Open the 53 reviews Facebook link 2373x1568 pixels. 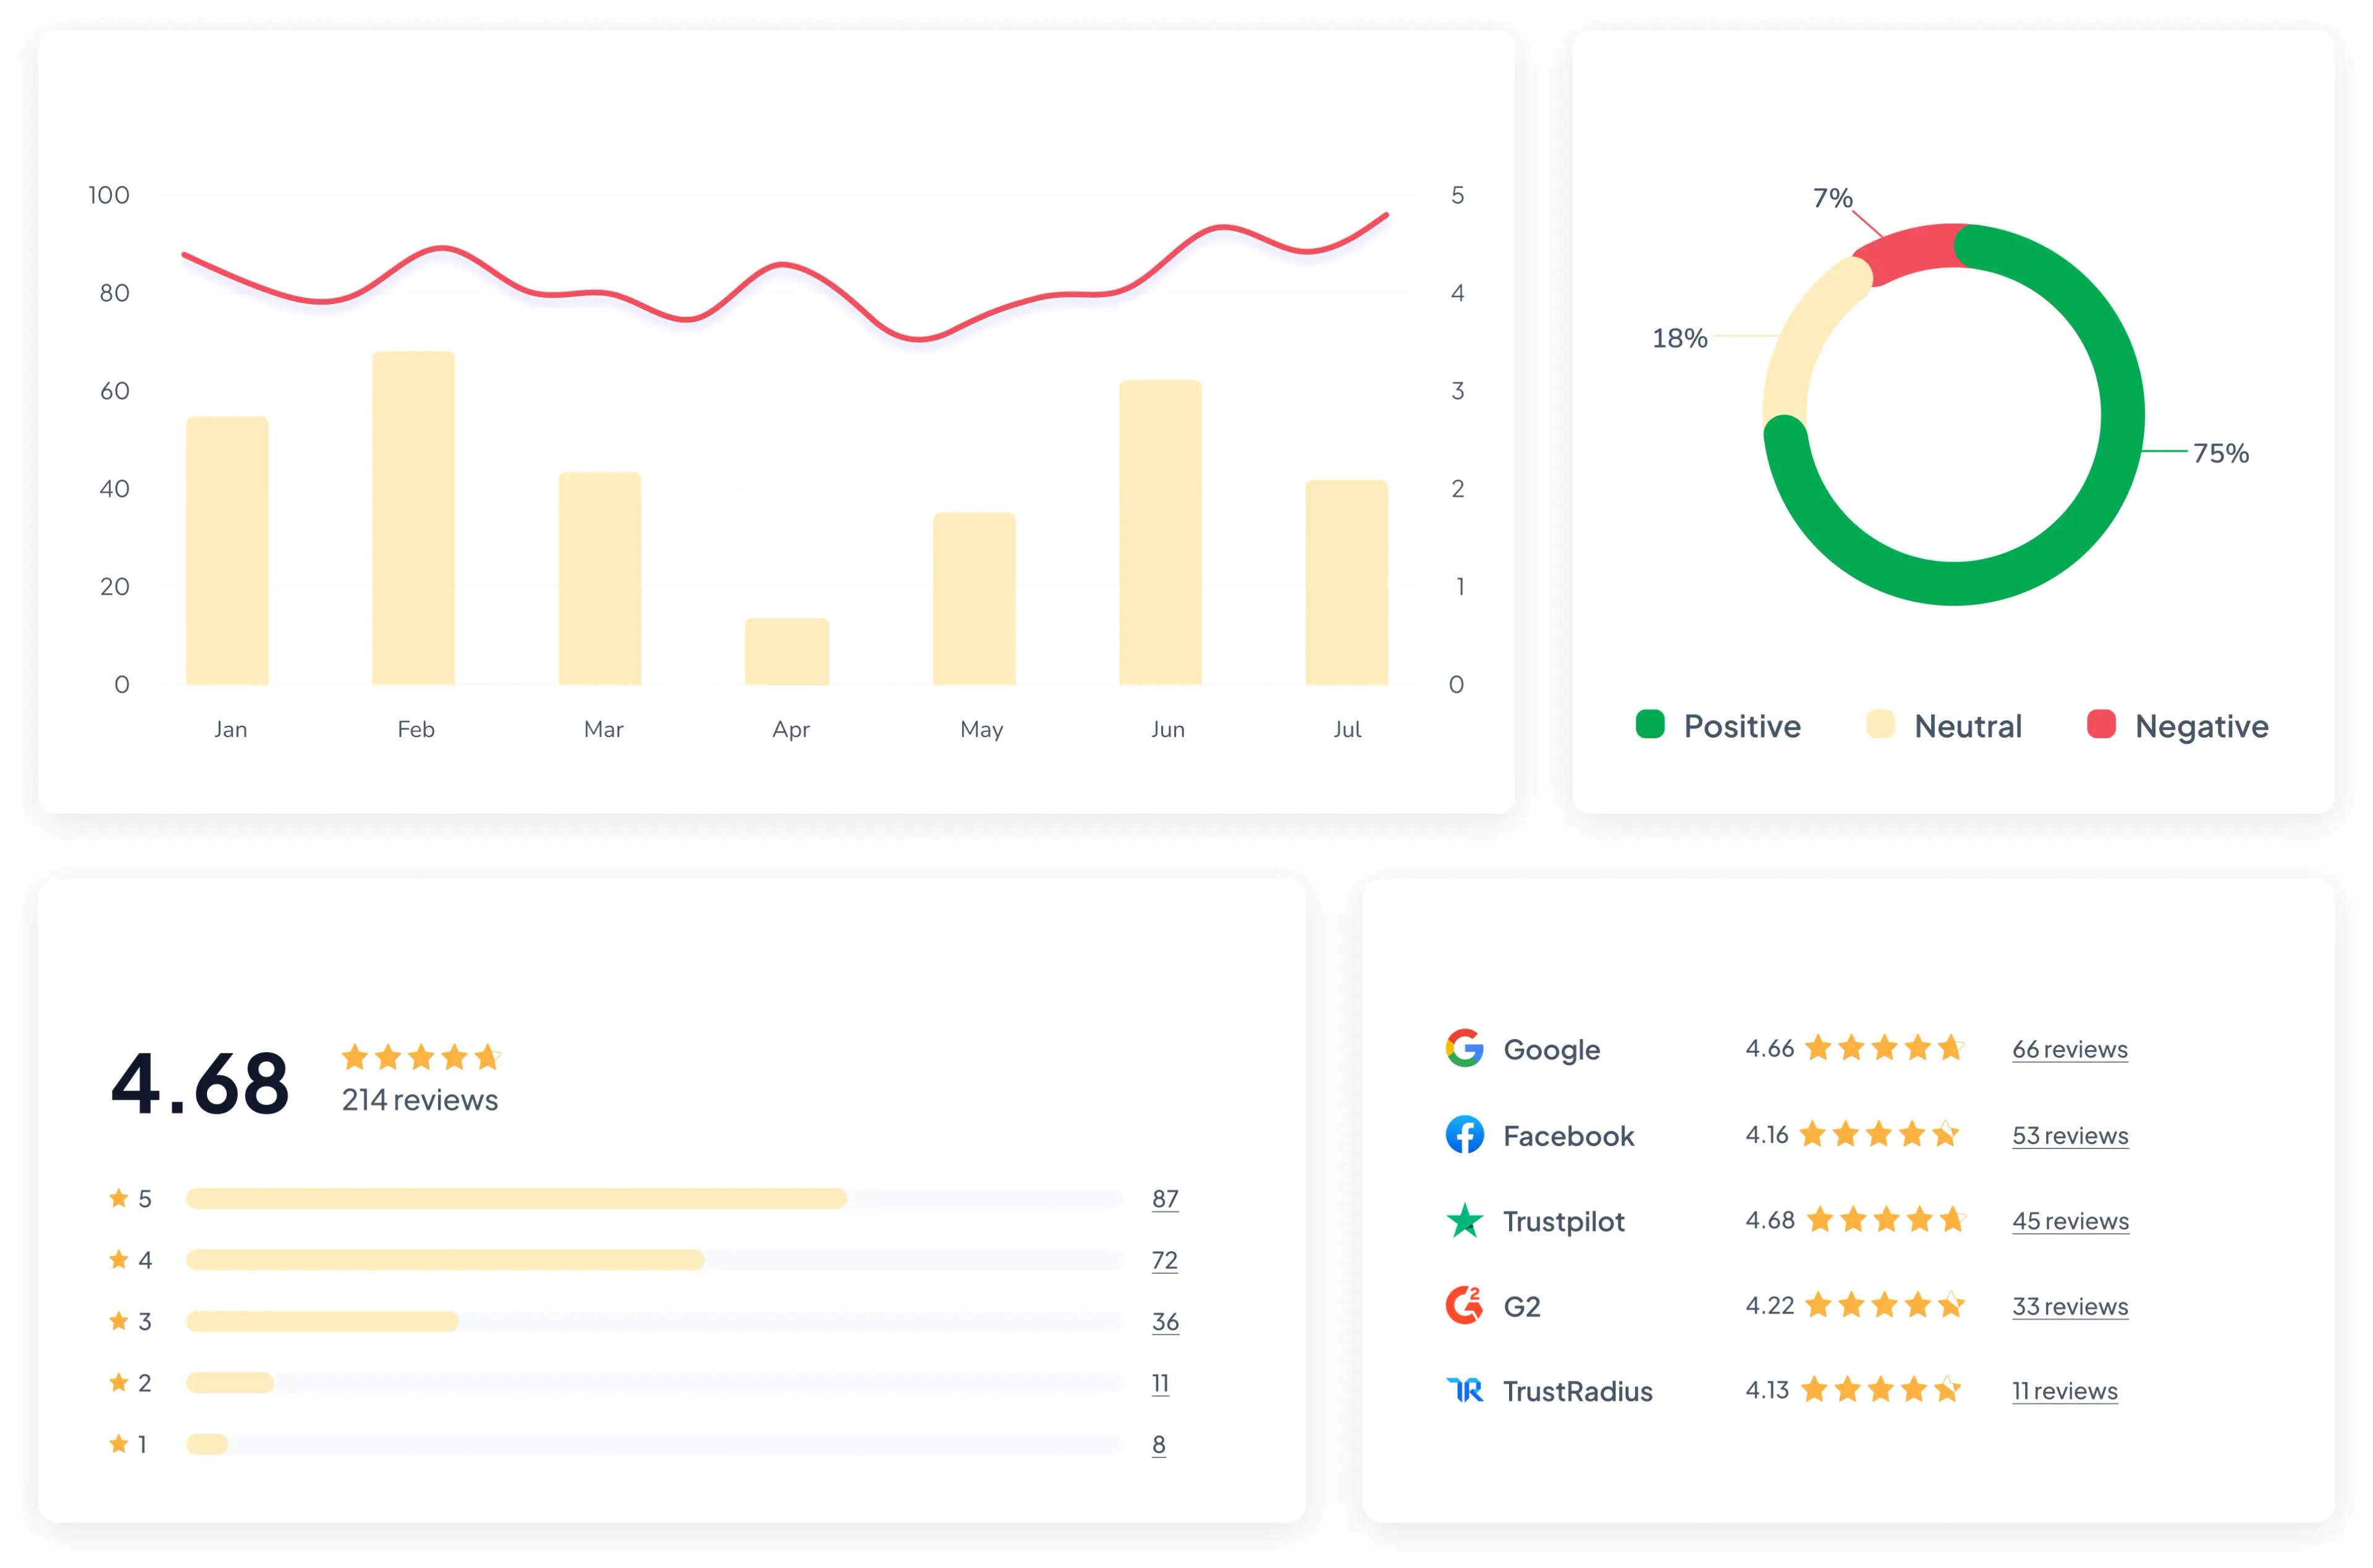click(2069, 1135)
